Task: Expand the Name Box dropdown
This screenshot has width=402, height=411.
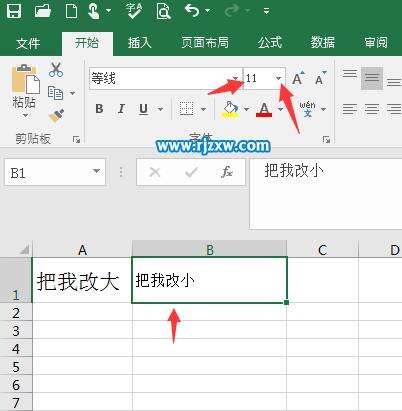Action: click(97, 171)
